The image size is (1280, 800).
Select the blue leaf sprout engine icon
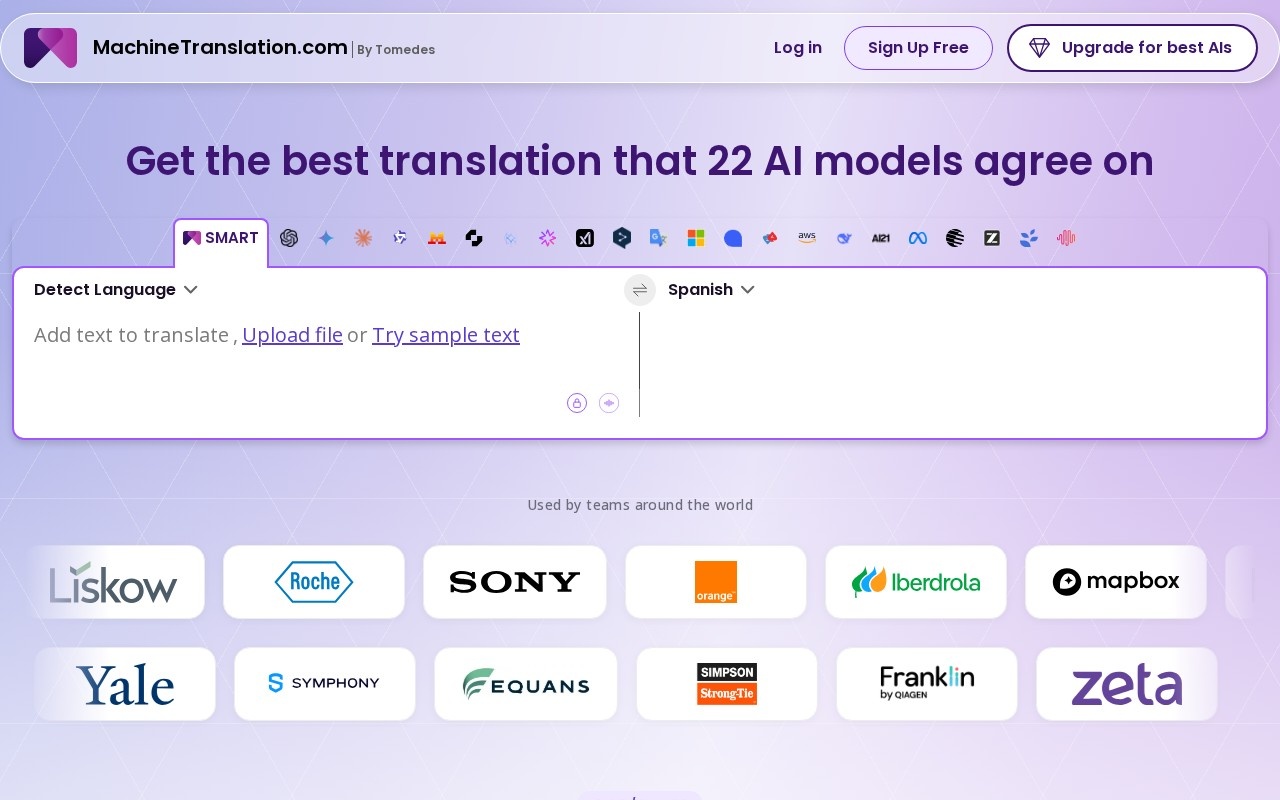(x=1029, y=238)
